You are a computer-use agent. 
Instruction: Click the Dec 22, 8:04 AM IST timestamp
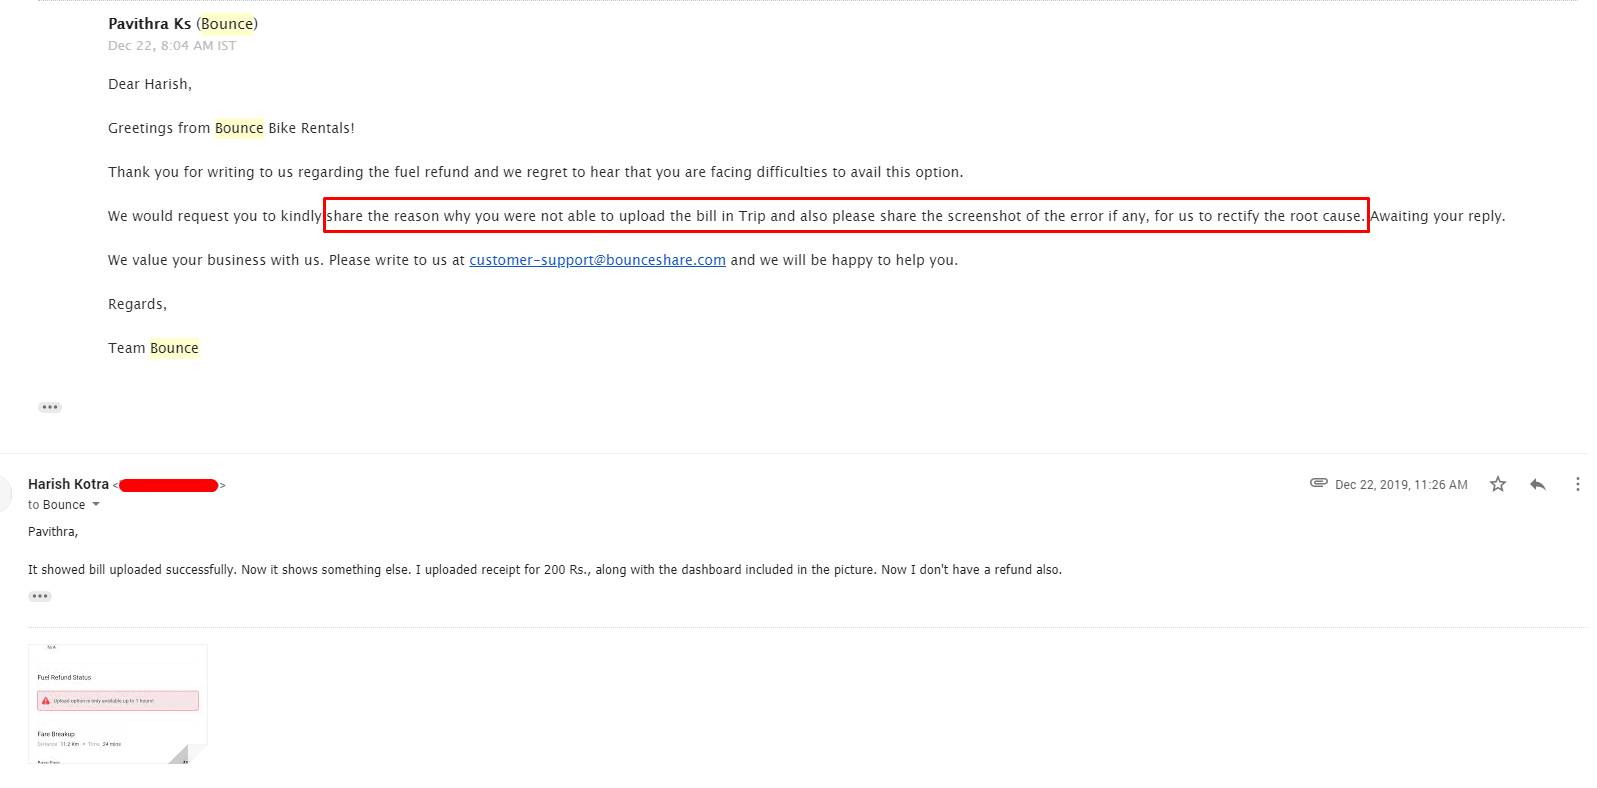(x=172, y=46)
